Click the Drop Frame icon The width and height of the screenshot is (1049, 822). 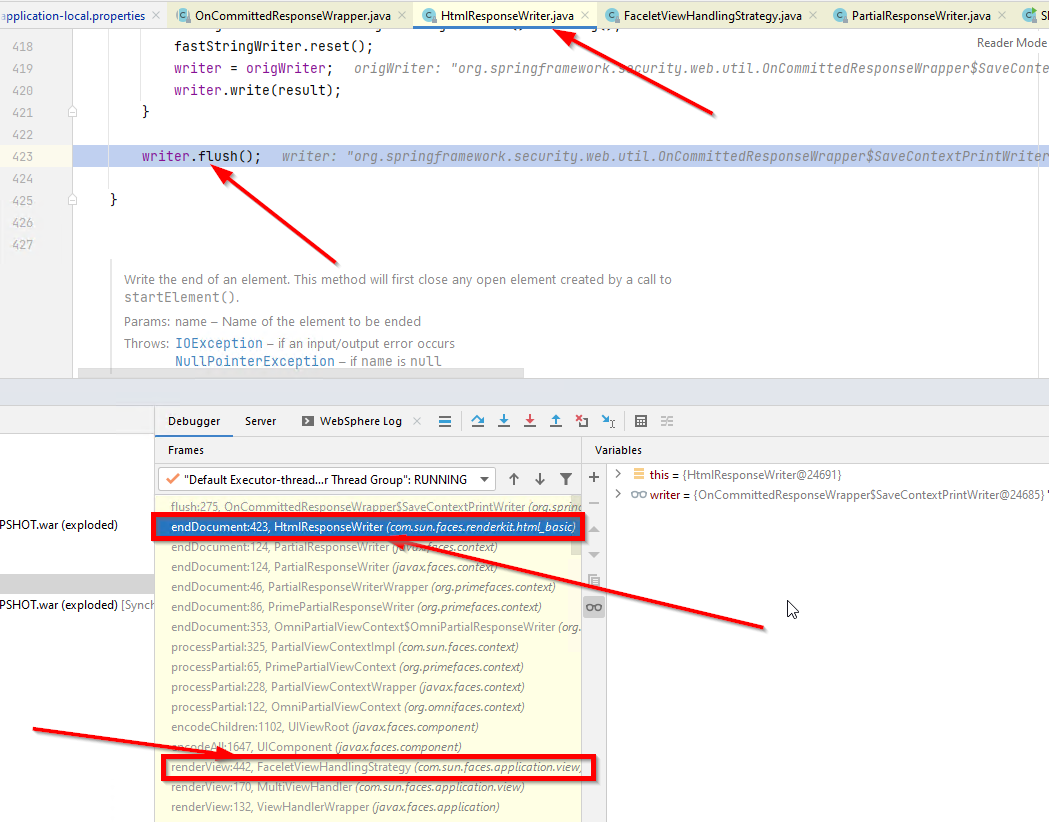582,421
